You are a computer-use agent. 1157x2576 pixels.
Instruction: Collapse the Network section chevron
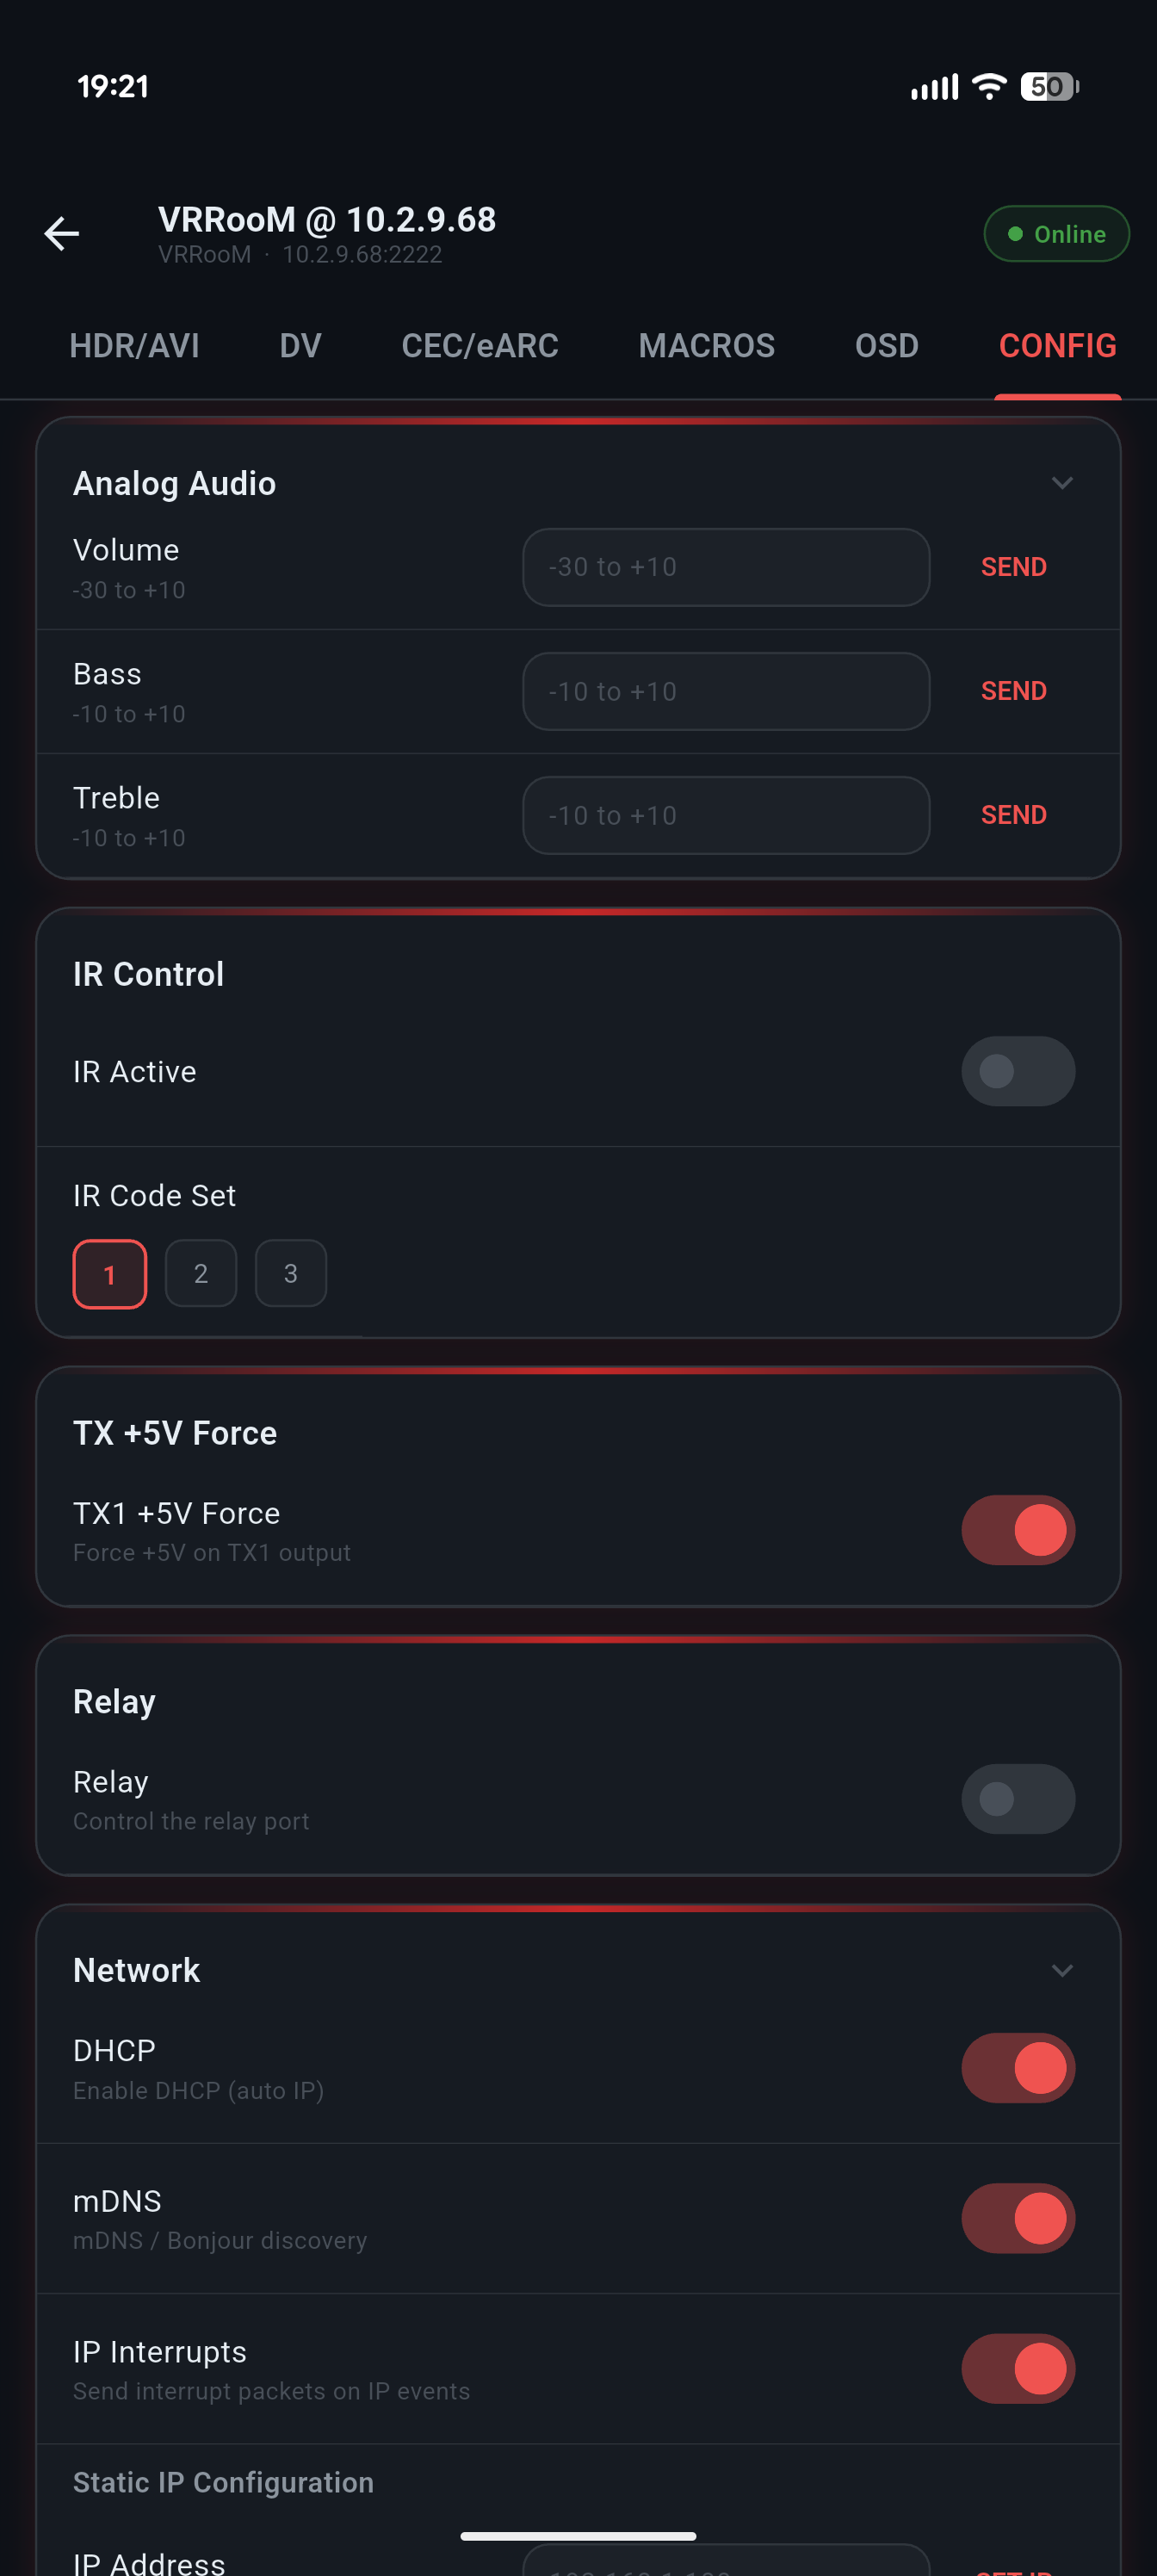coord(1062,1970)
